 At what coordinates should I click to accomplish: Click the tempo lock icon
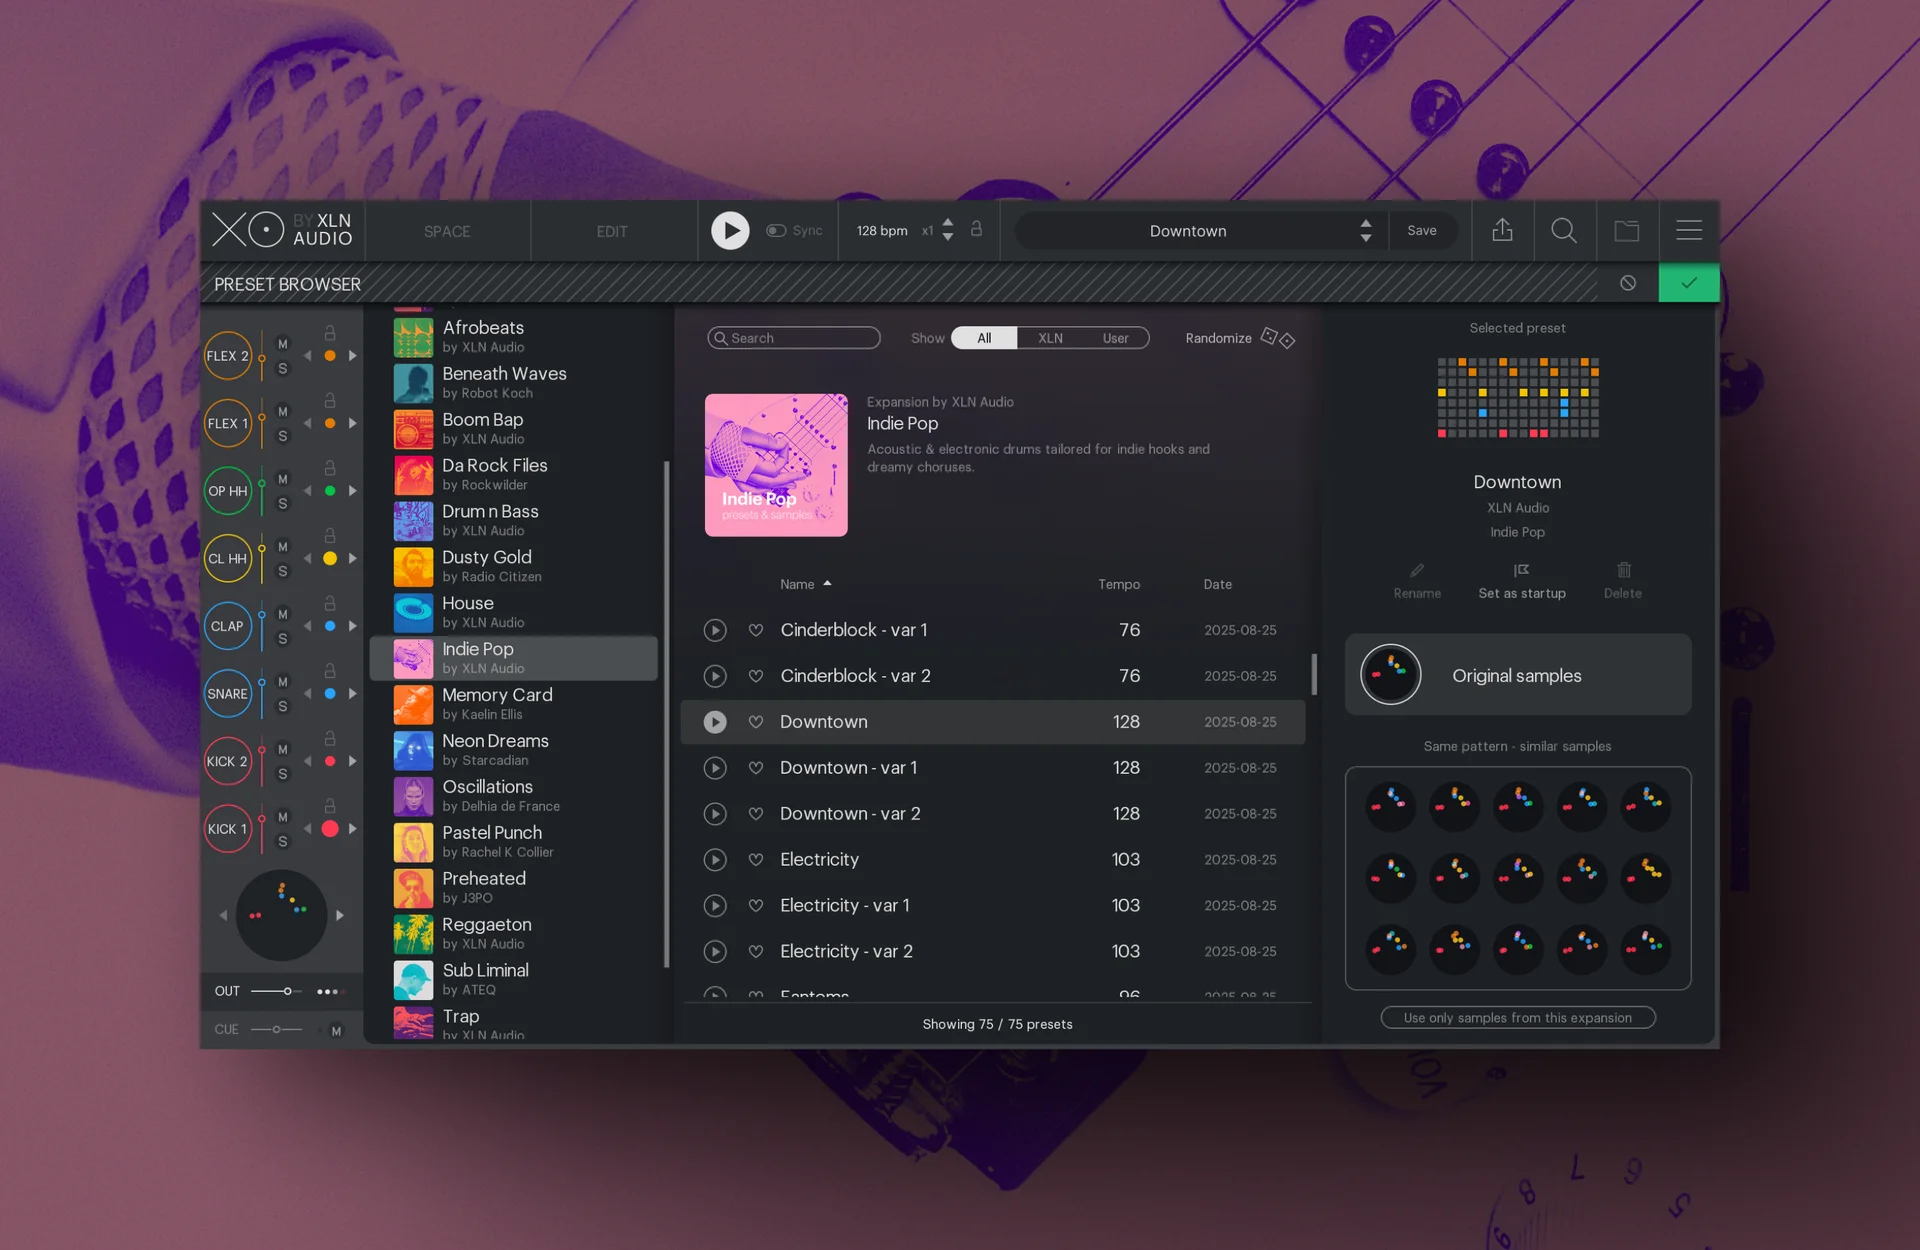coord(977,229)
